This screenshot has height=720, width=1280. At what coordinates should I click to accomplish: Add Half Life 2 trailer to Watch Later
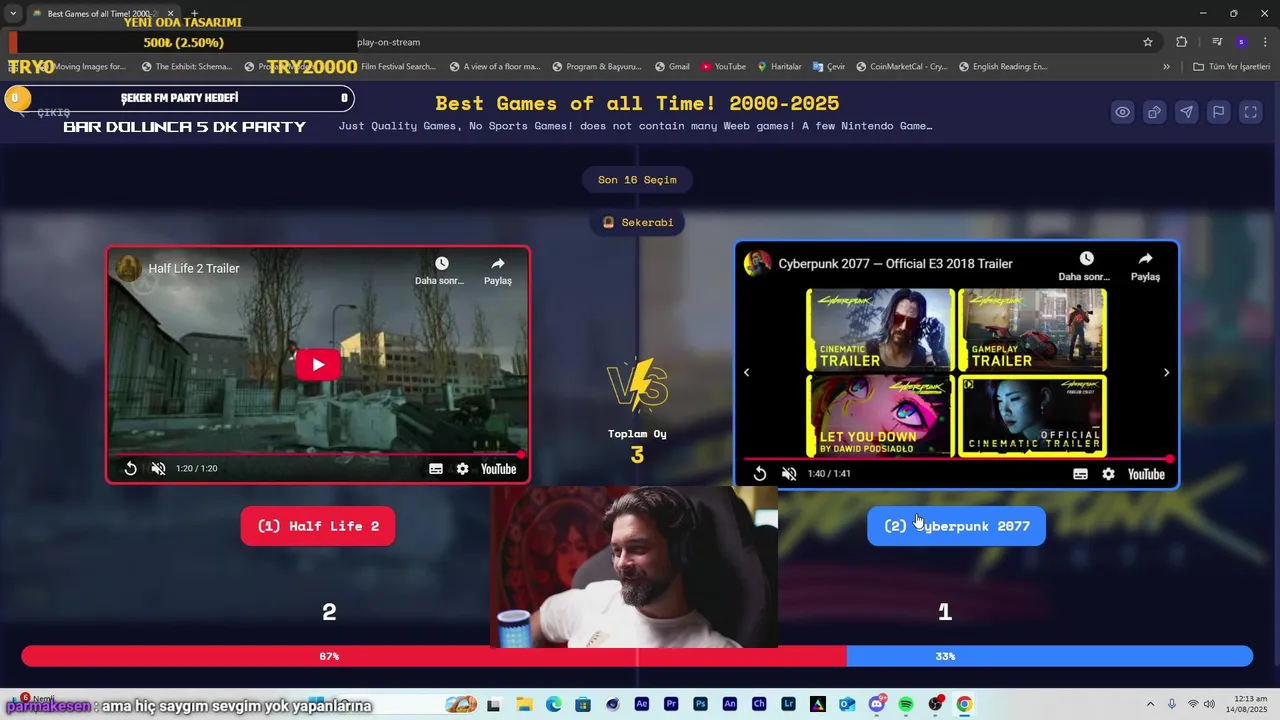[x=441, y=270]
